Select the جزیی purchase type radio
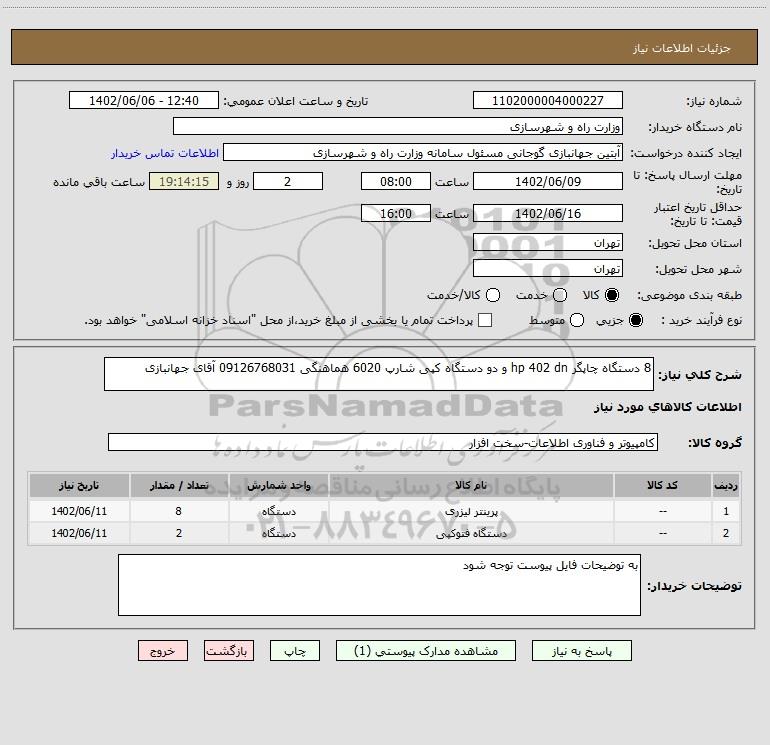 point(636,320)
